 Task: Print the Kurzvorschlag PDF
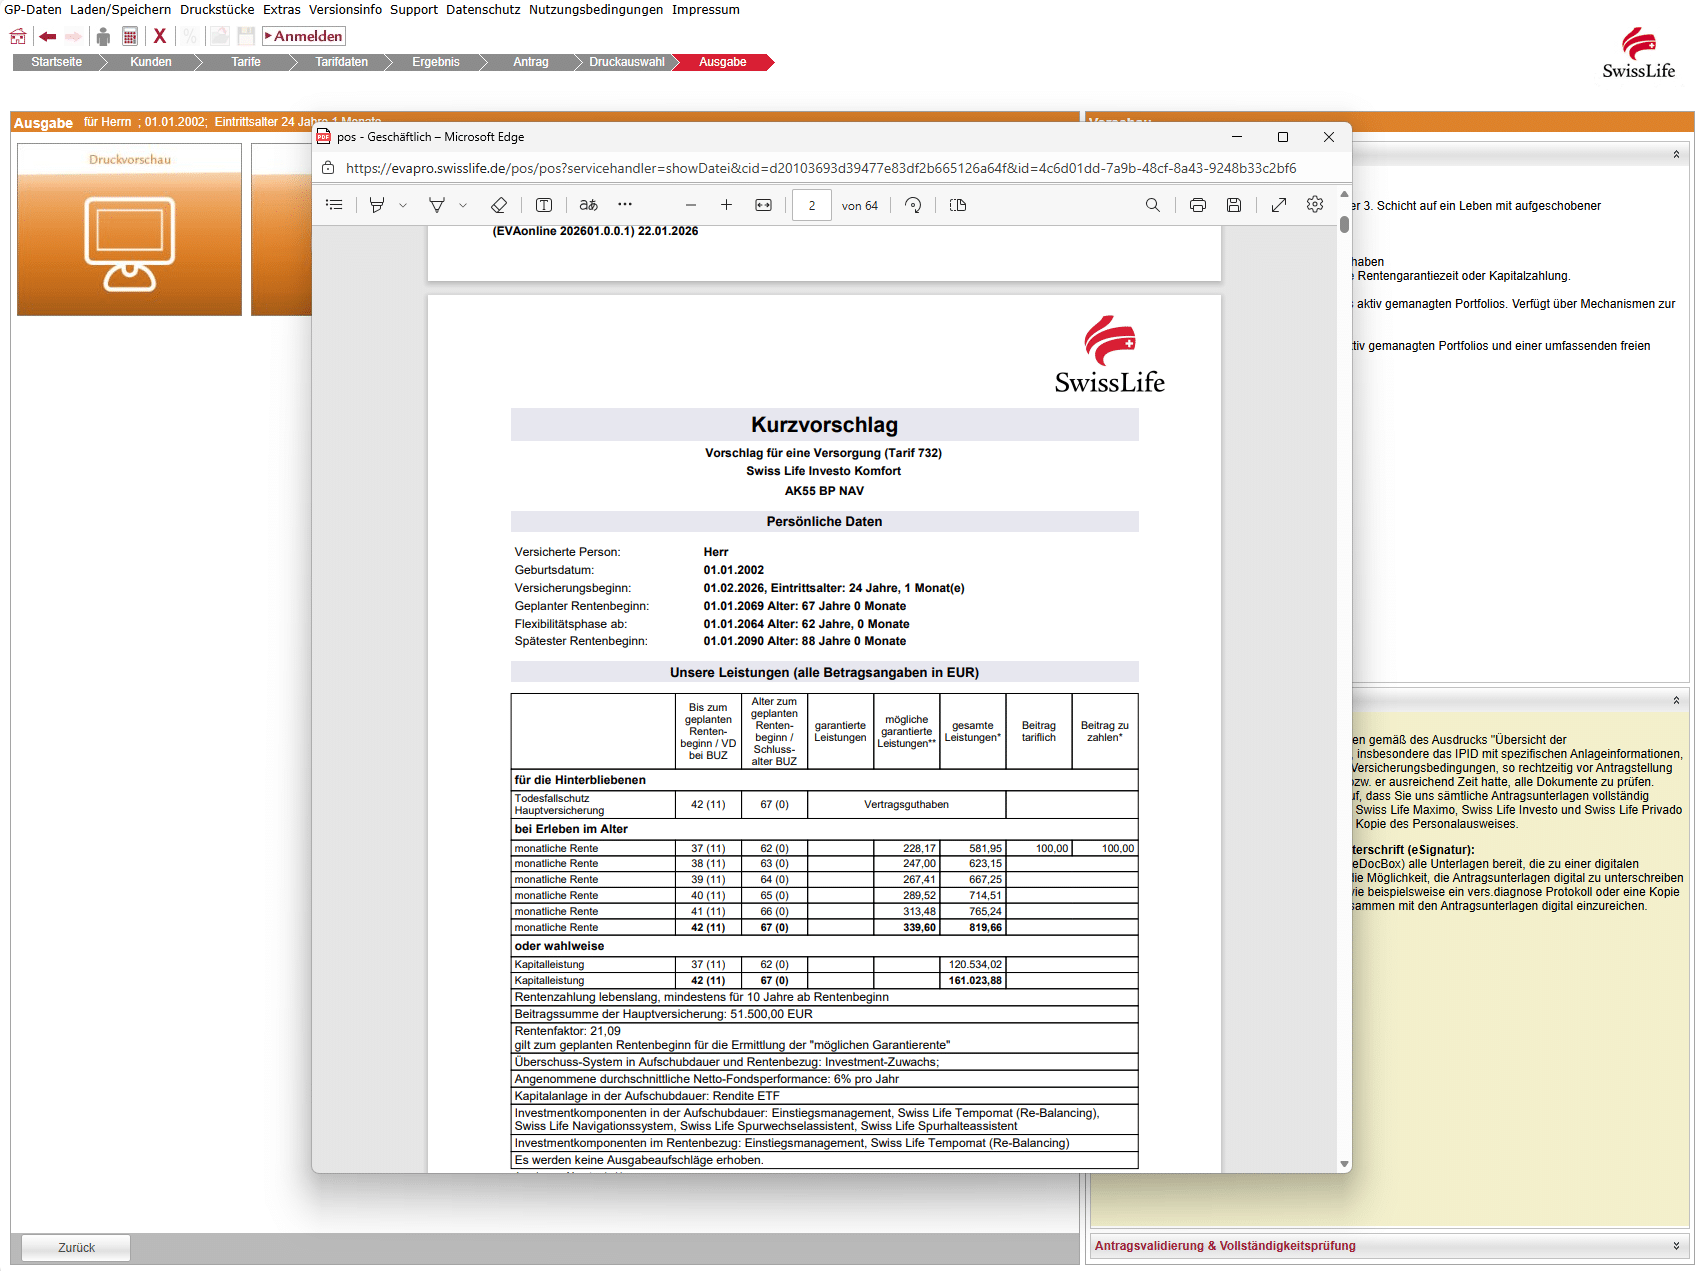(1197, 205)
